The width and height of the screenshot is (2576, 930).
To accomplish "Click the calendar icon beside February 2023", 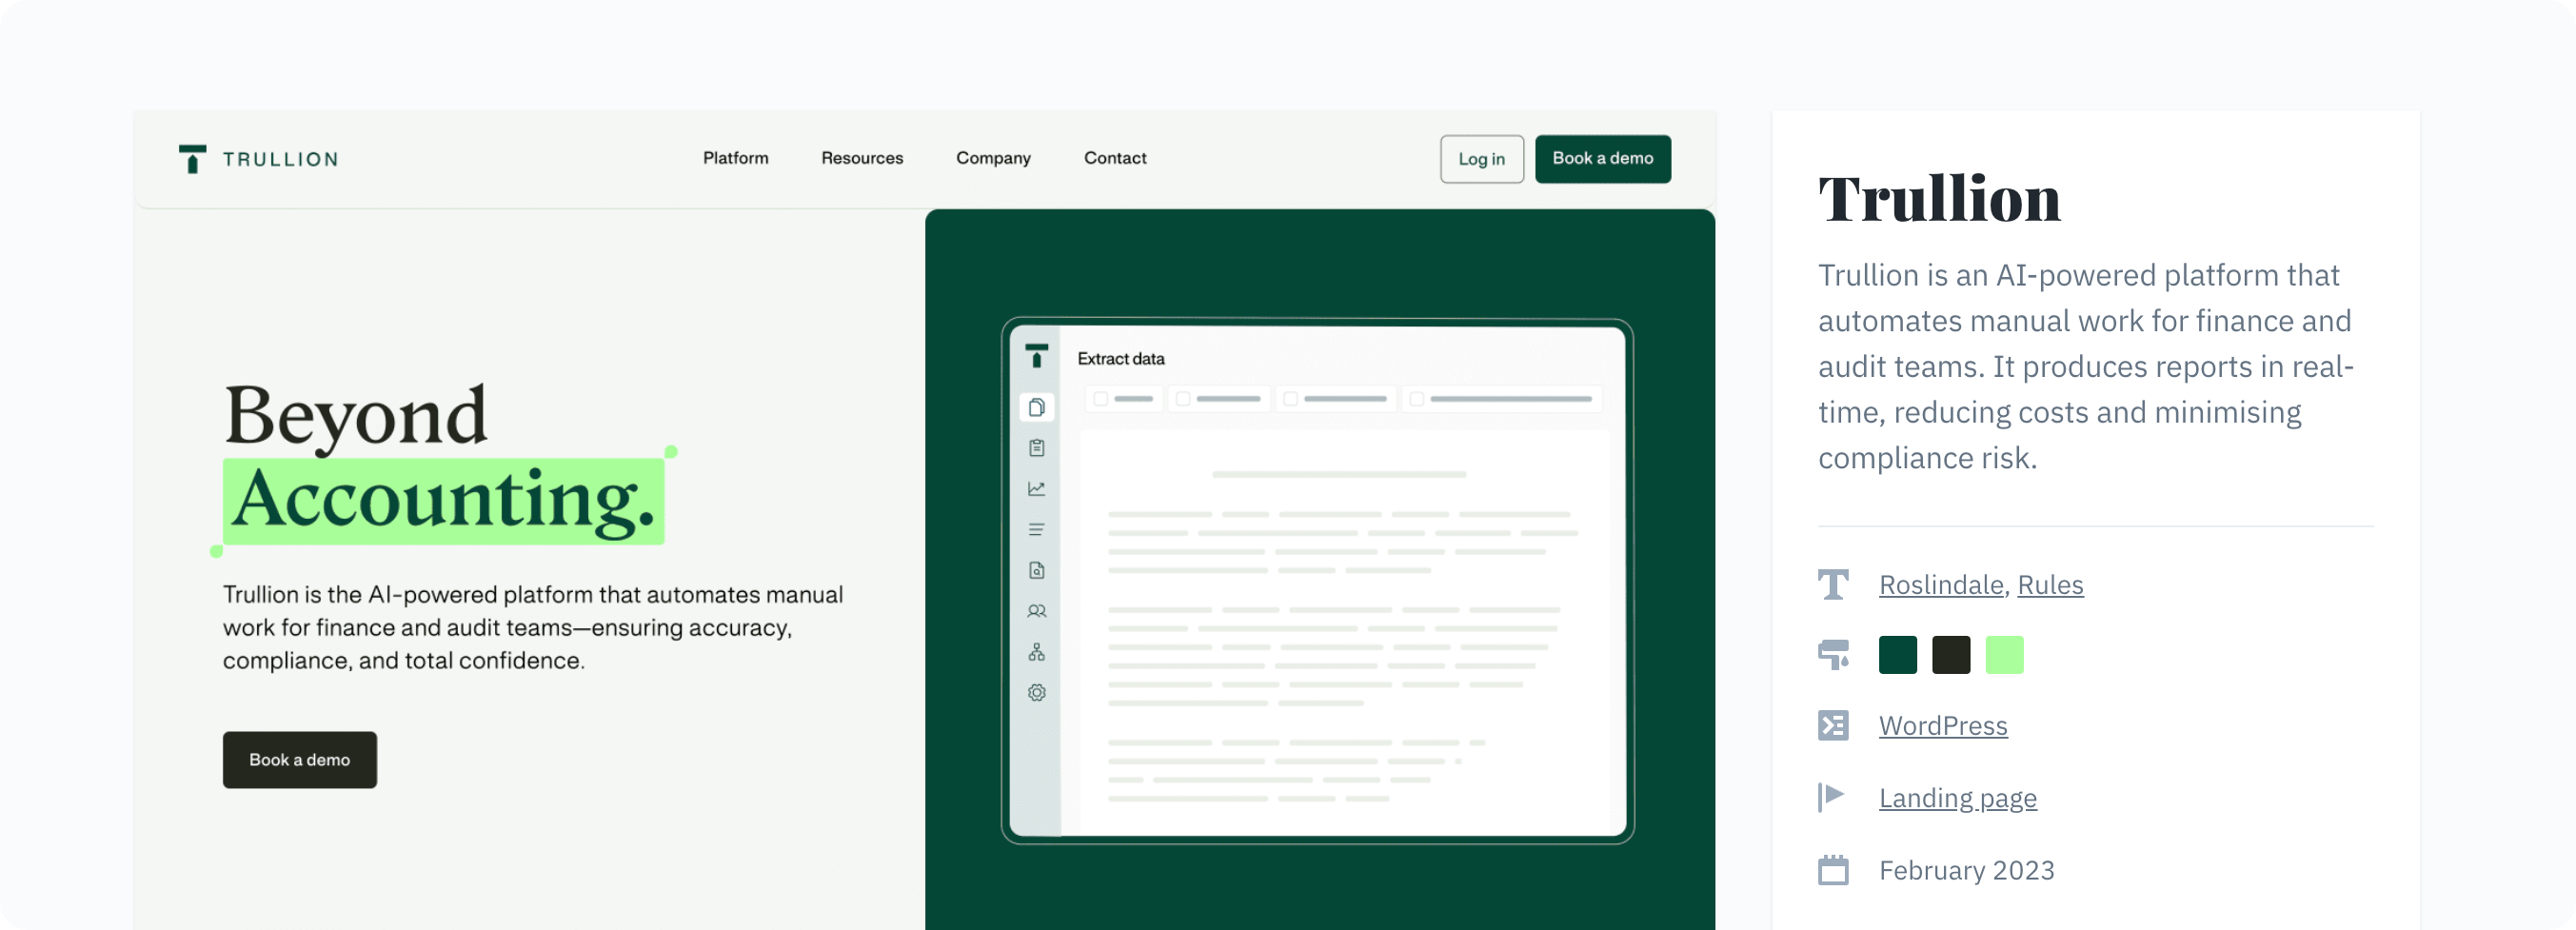I will coord(1833,870).
